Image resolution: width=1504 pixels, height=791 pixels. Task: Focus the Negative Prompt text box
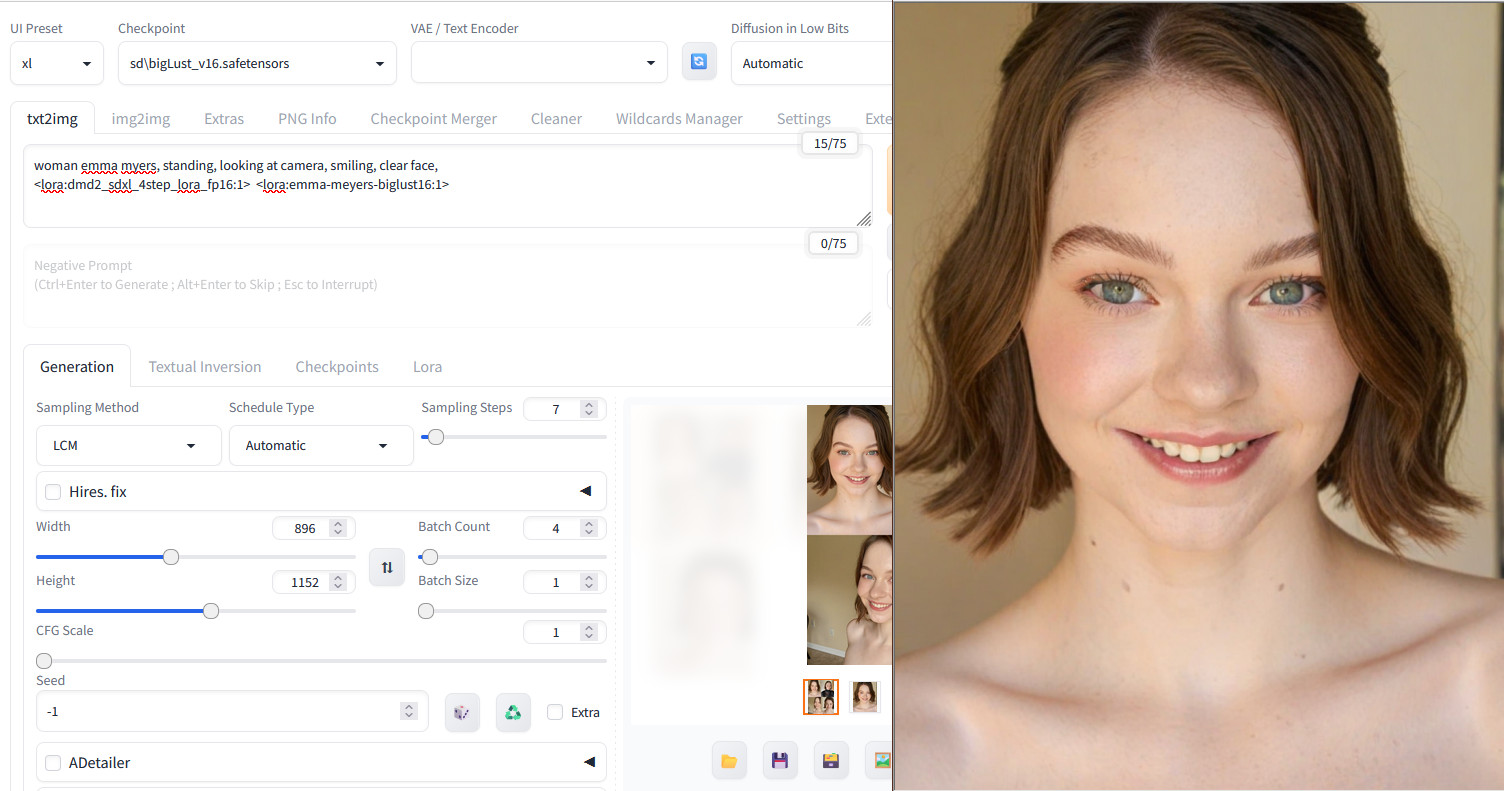click(448, 286)
